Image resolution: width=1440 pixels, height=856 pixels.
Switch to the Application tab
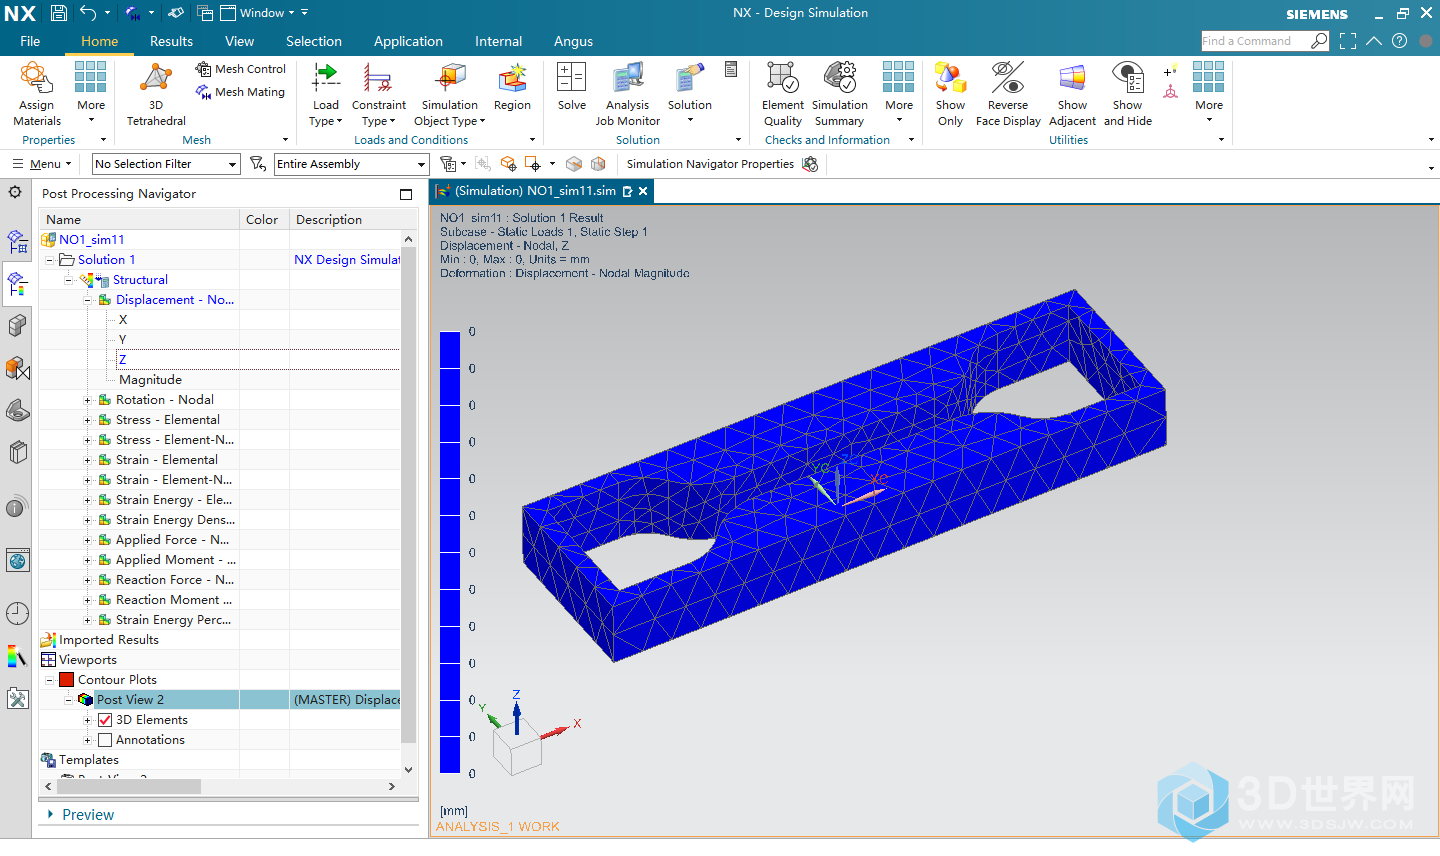[408, 41]
